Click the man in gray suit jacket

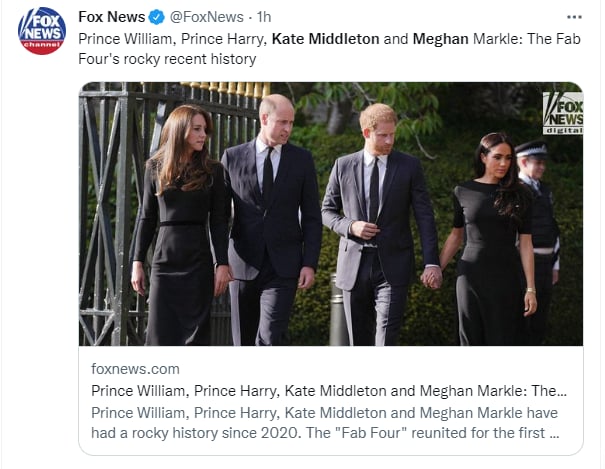tap(380, 226)
